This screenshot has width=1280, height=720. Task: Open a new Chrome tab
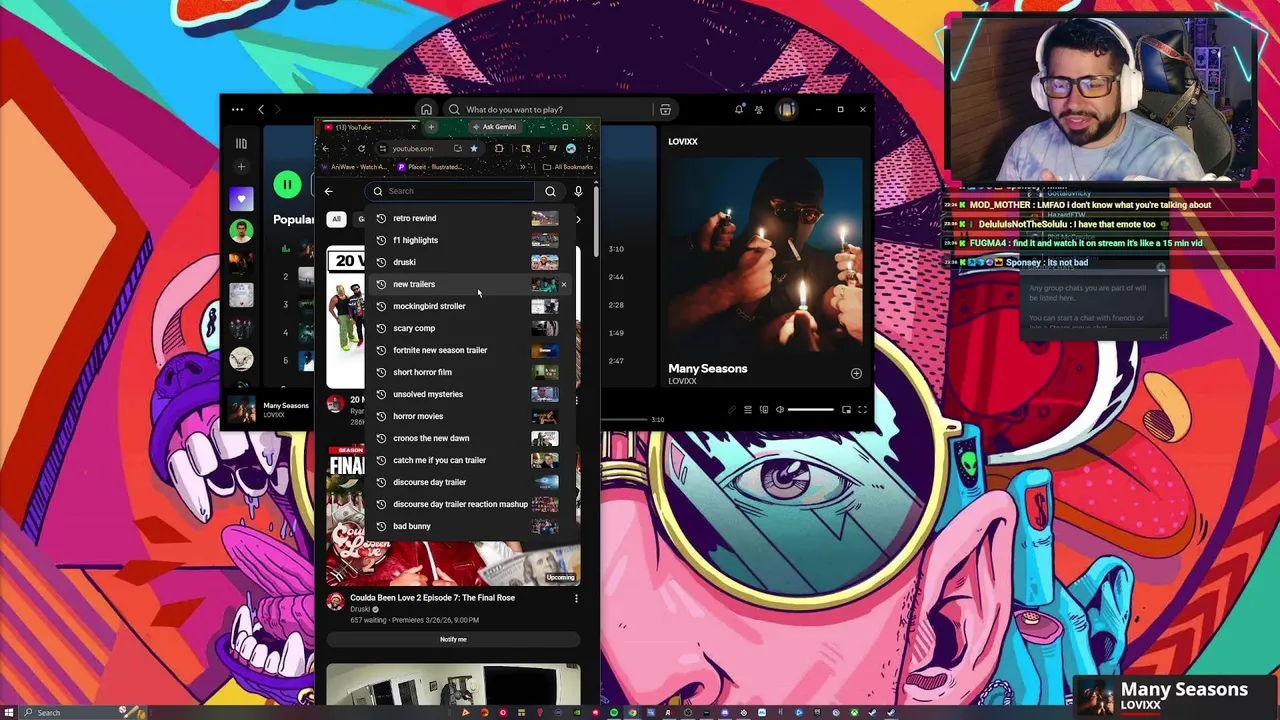click(x=431, y=127)
